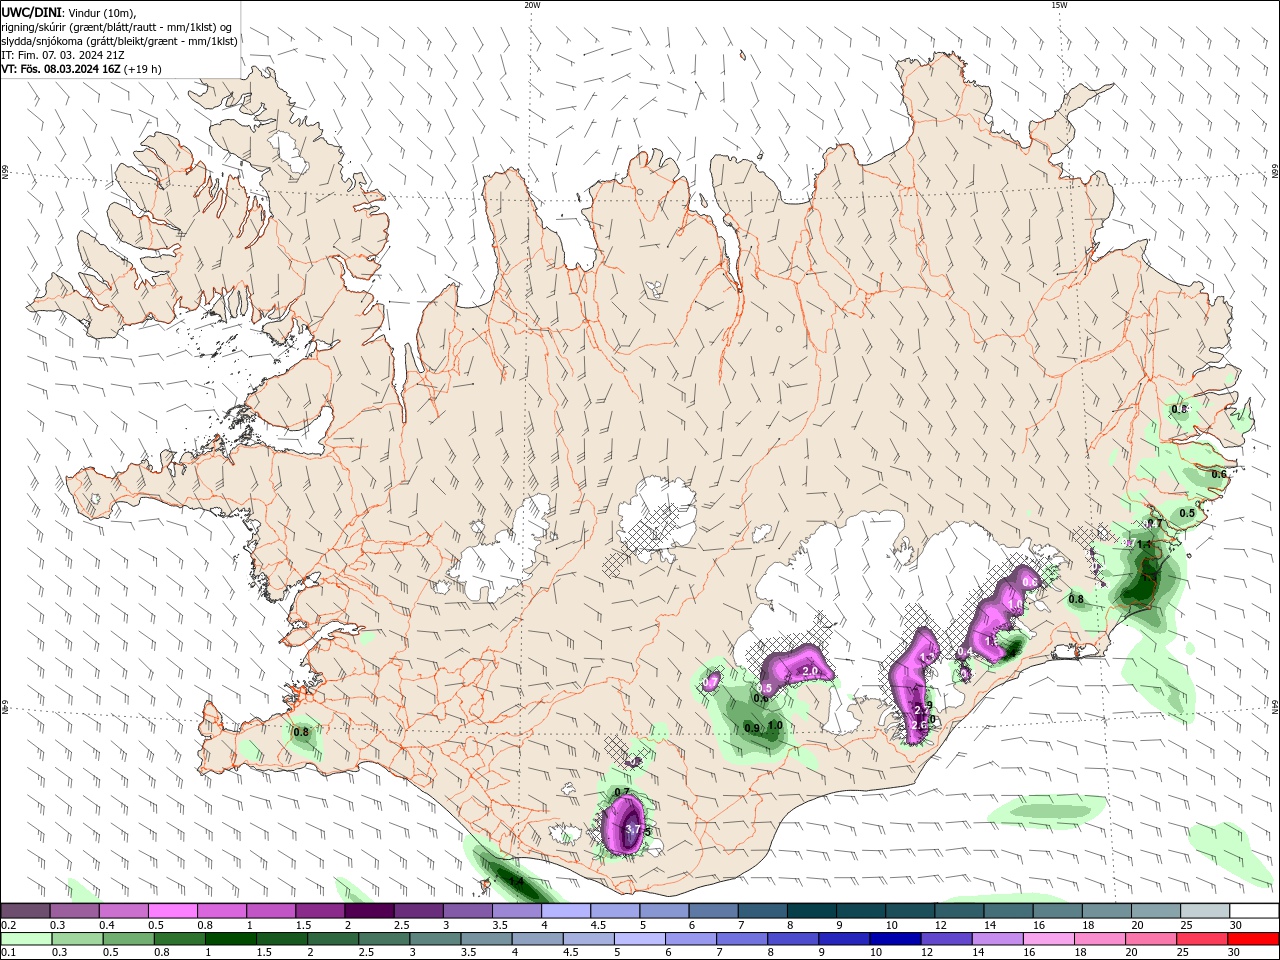Click the 0.7 value above the 3.7 cell
The image size is (1280, 960).
[622, 792]
